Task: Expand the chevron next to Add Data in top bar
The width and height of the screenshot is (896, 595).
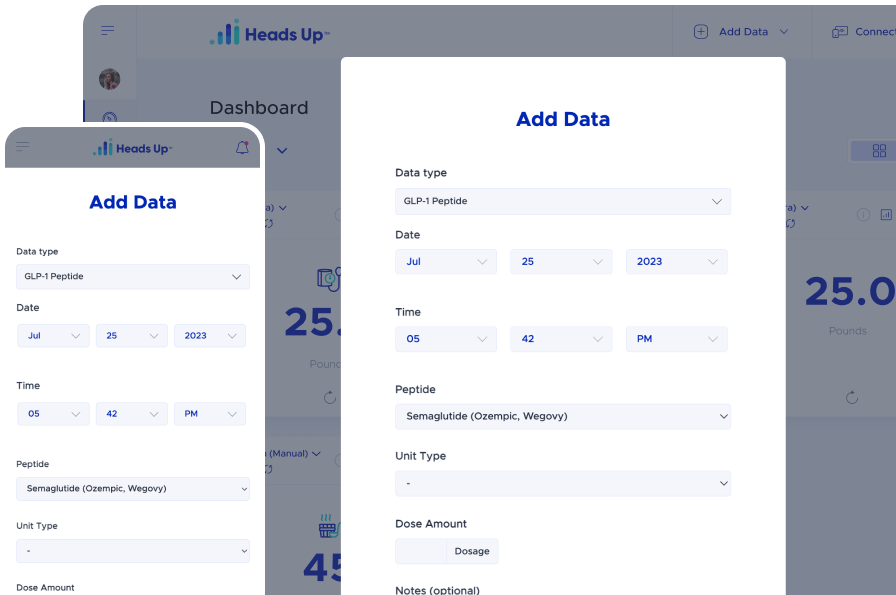Action: click(x=784, y=31)
